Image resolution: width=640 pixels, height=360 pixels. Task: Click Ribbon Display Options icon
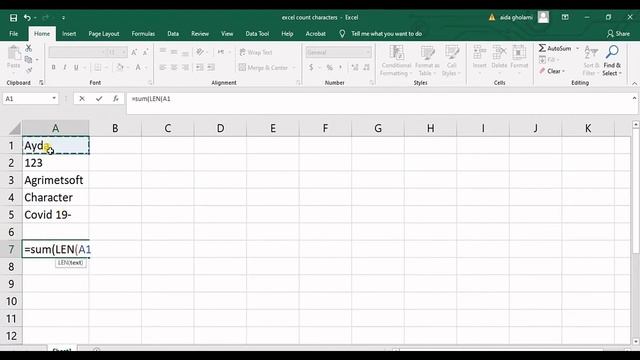pyautogui.click(x=565, y=17)
